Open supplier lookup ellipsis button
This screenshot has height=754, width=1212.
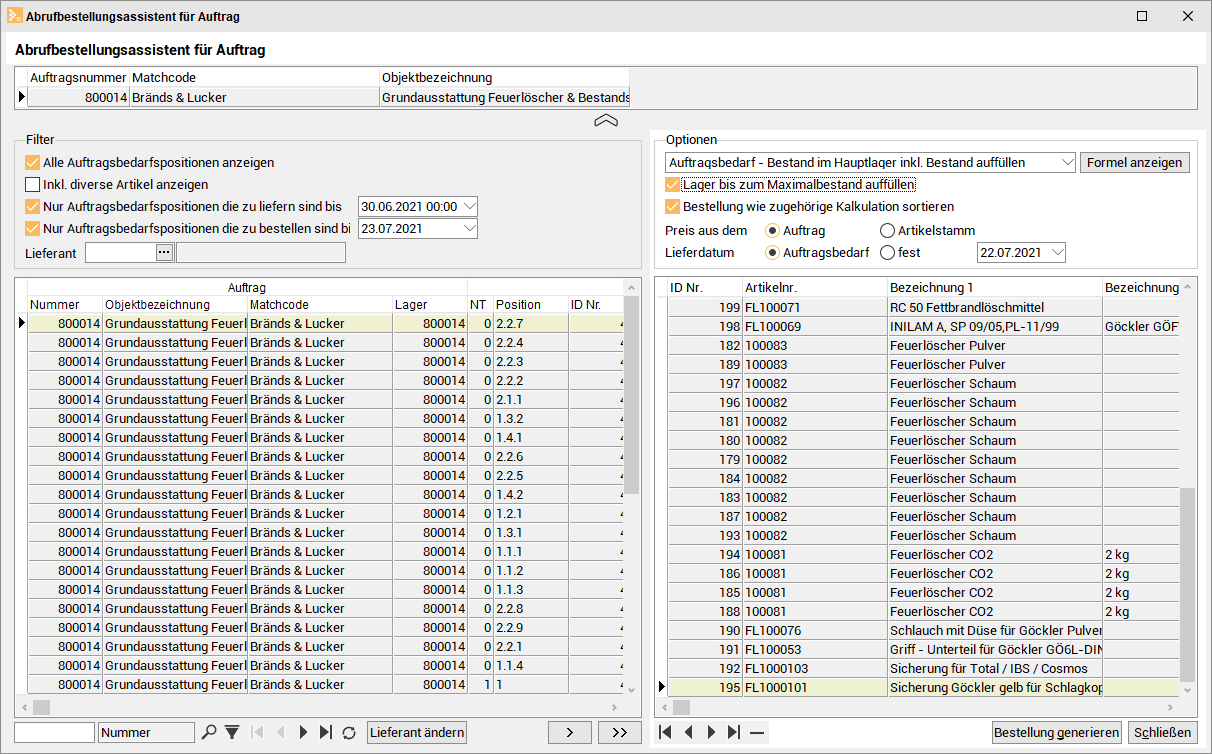165,252
